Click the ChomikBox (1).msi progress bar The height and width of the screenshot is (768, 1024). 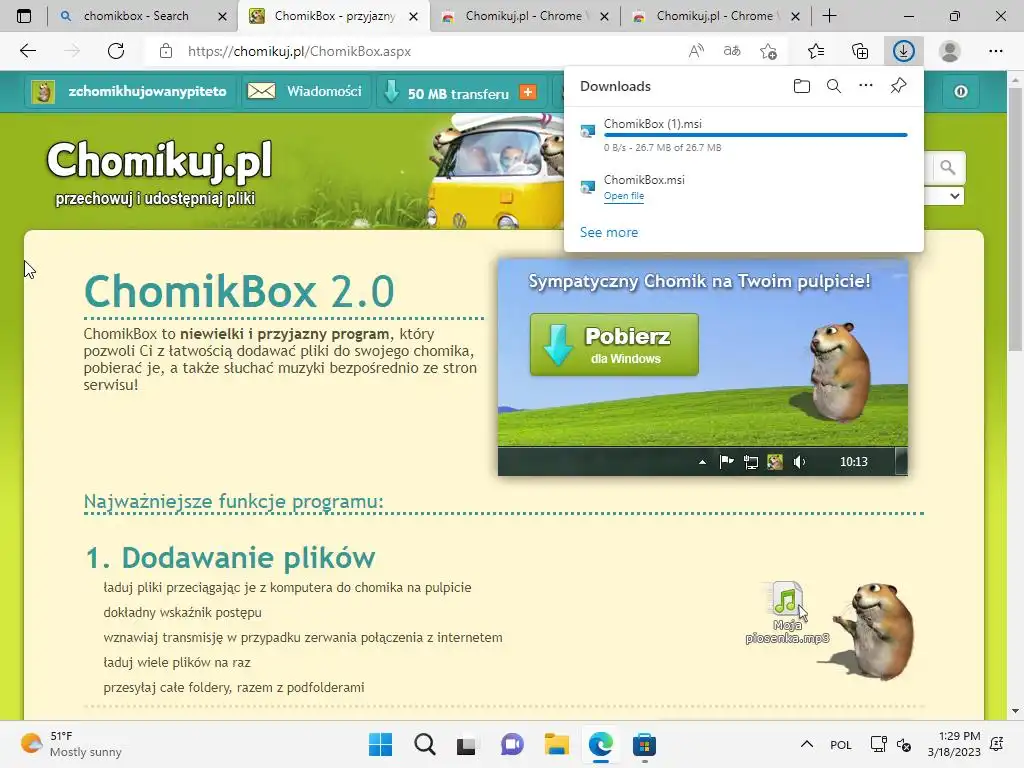[x=756, y=135]
